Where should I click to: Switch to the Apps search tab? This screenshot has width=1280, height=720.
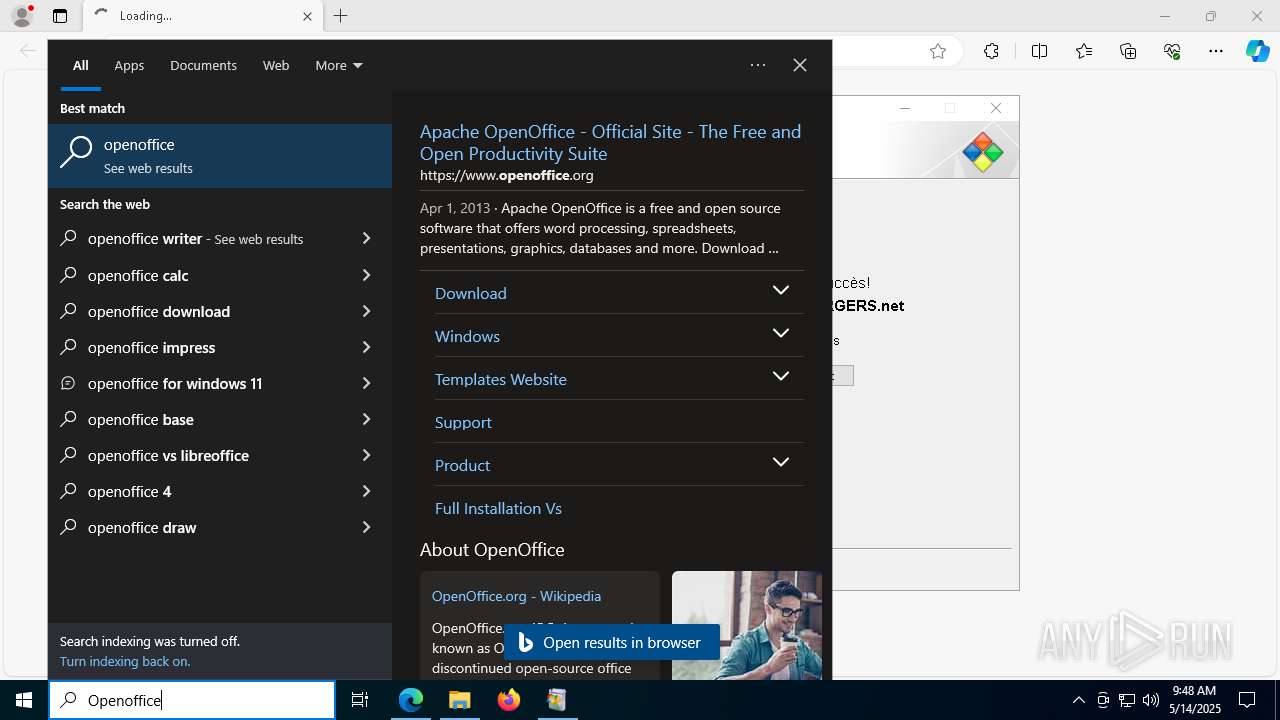pos(129,65)
